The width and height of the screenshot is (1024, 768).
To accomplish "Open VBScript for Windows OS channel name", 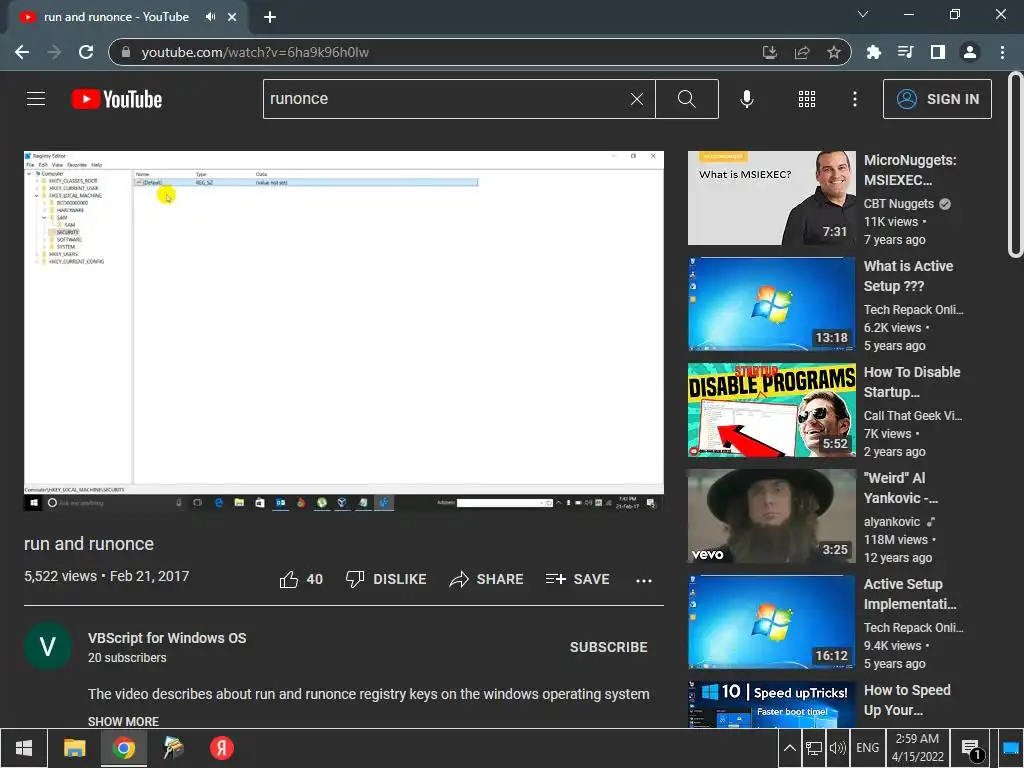I will tap(167, 638).
